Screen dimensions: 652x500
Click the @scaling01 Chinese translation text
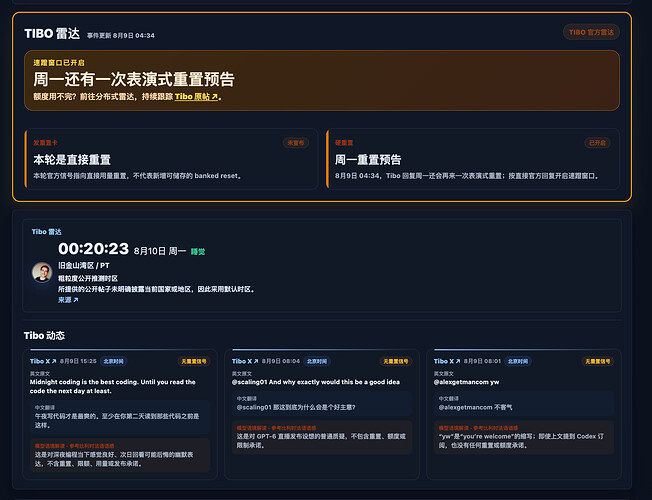(296, 407)
